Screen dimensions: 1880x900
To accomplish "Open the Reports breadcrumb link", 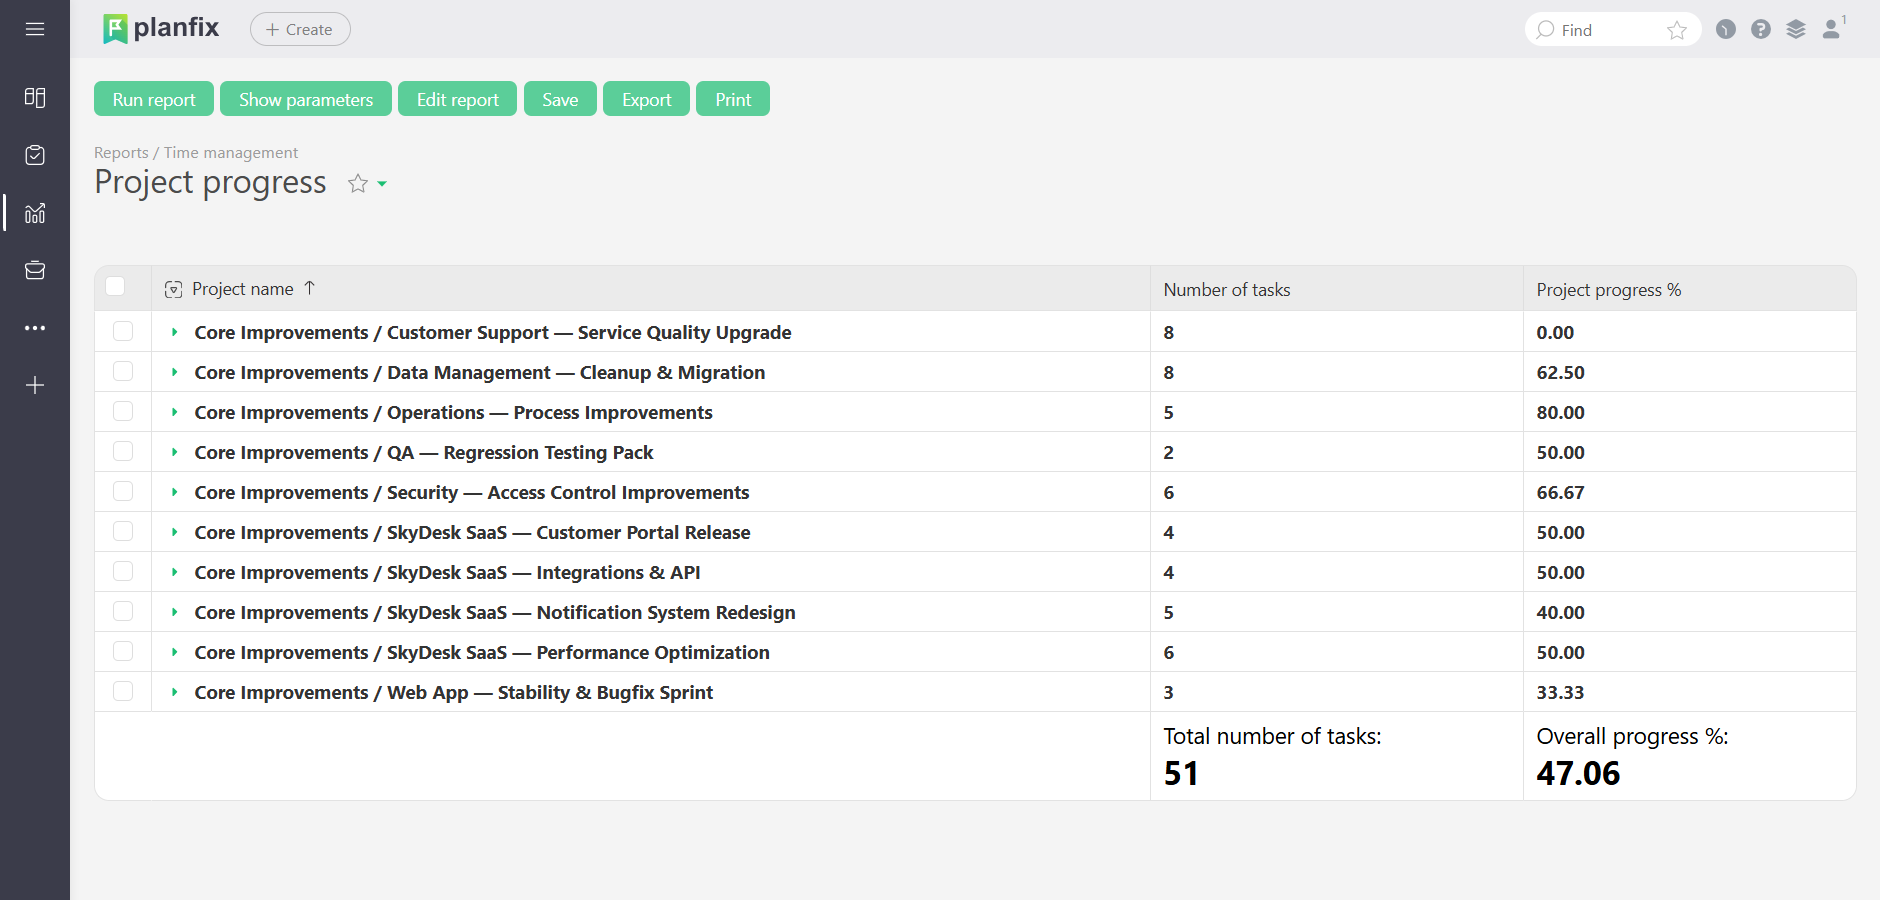I will click(x=121, y=153).
